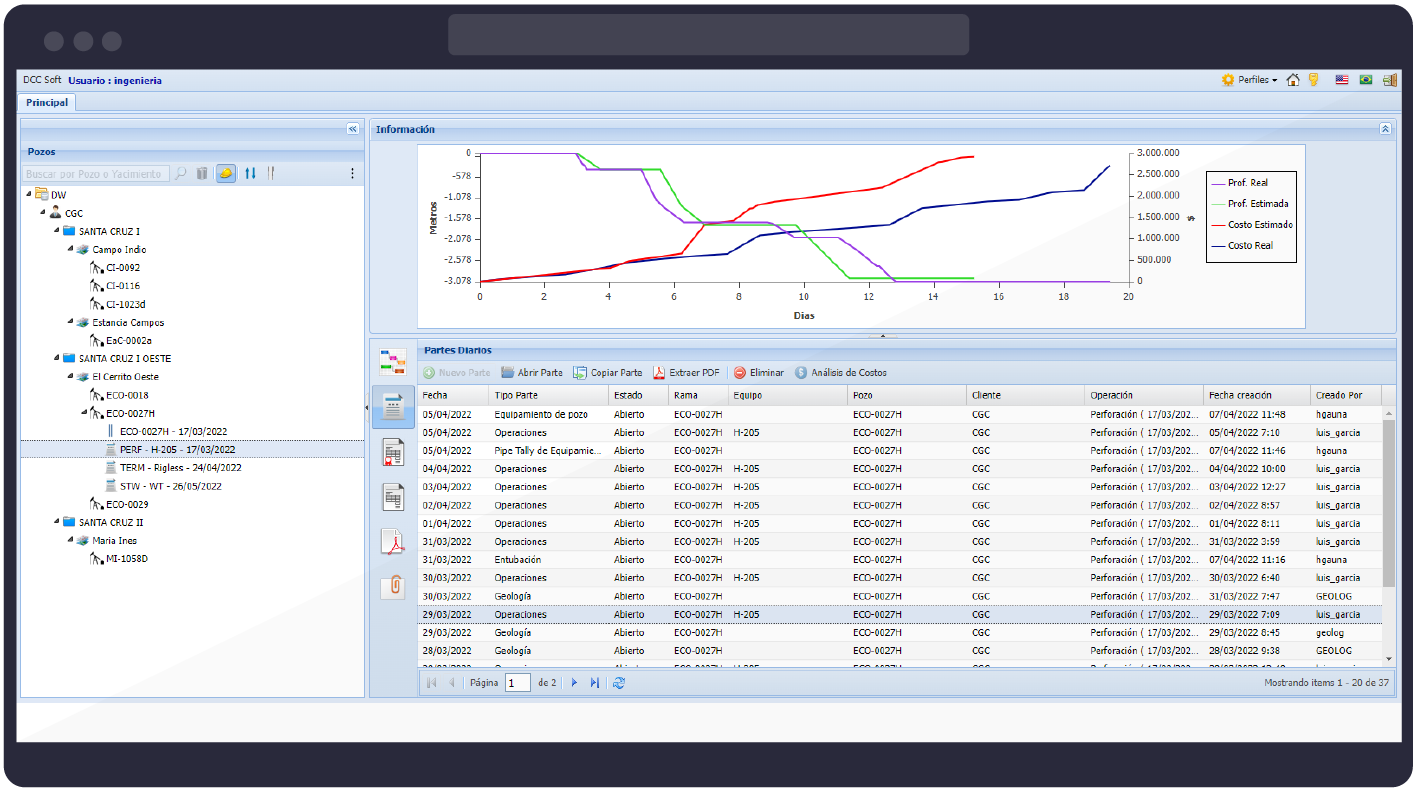Select SANTA CRUZ II folder
This screenshot has height=792, width=1417.
pyautogui.click(x=111, y=522)
